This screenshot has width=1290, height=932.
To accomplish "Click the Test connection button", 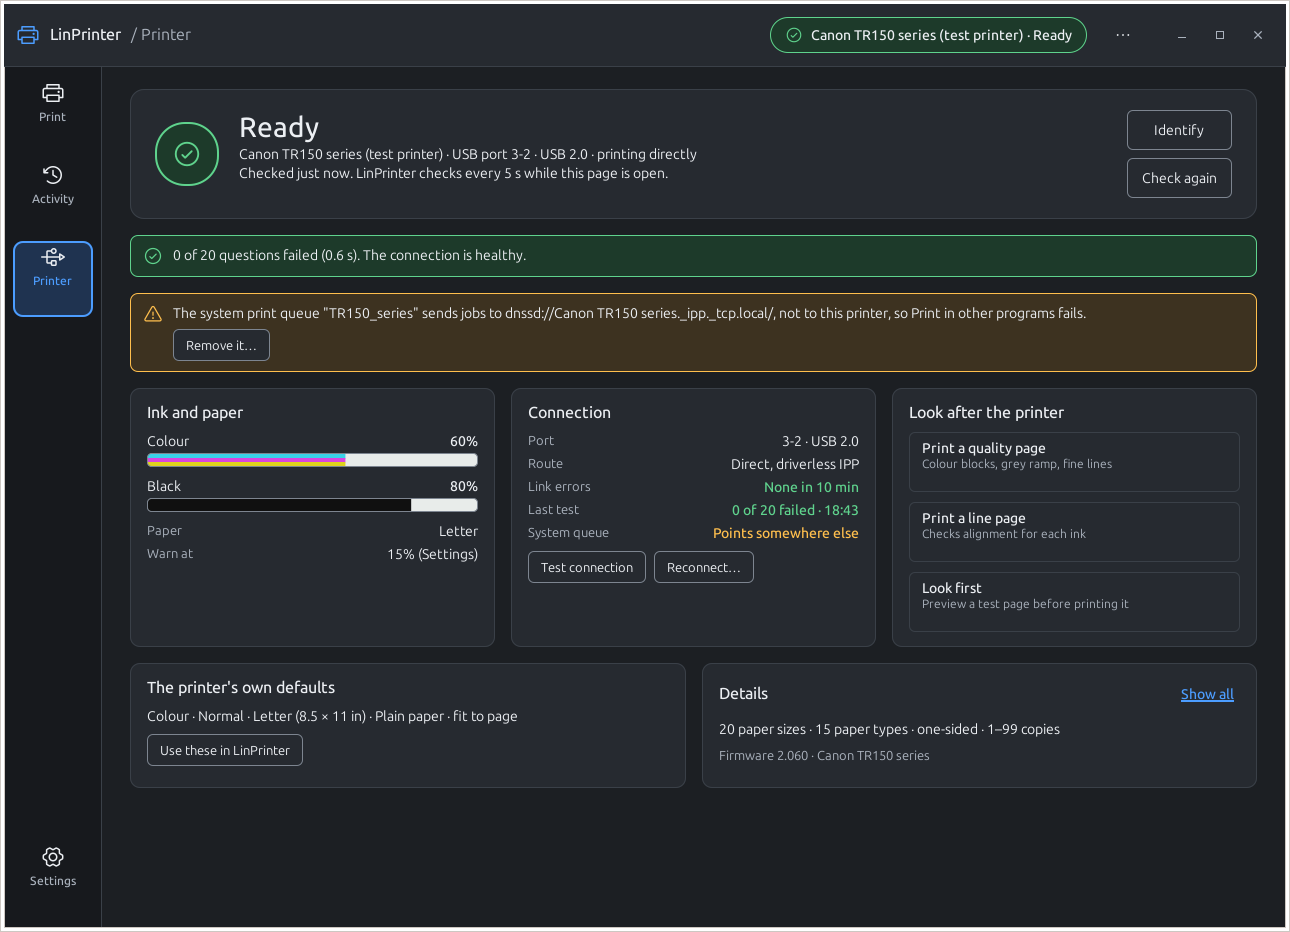I will (x=587, y=567).
